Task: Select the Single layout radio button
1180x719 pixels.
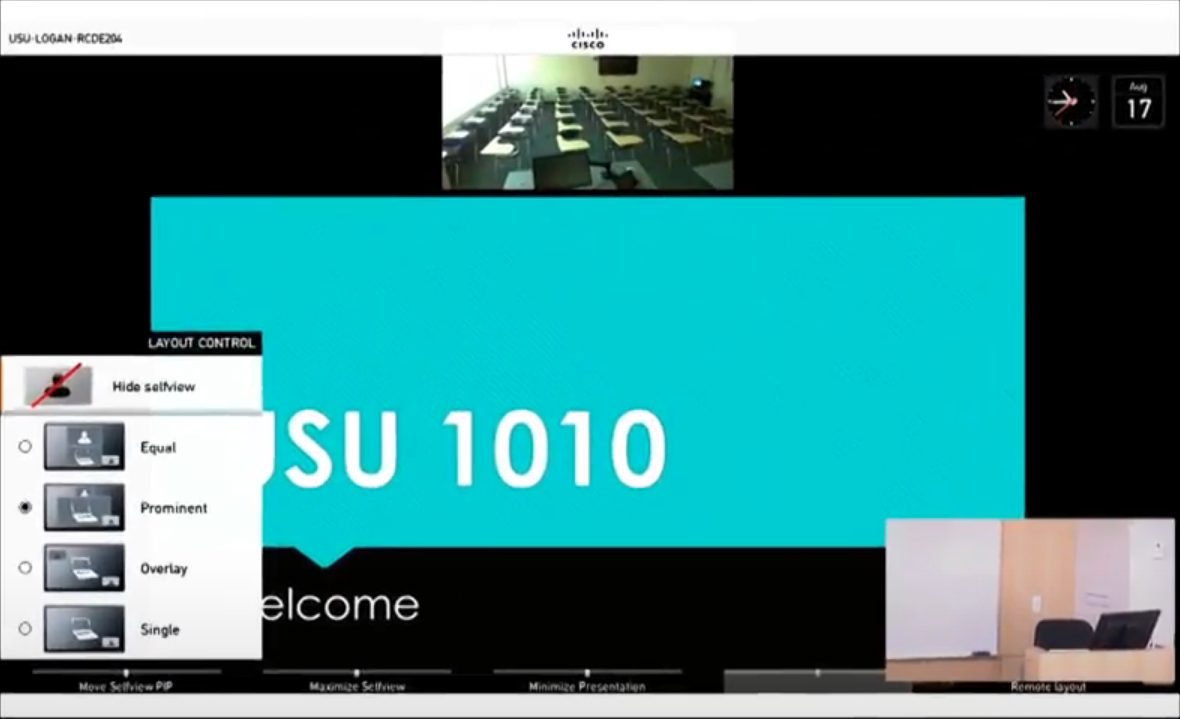Action: 25,629
